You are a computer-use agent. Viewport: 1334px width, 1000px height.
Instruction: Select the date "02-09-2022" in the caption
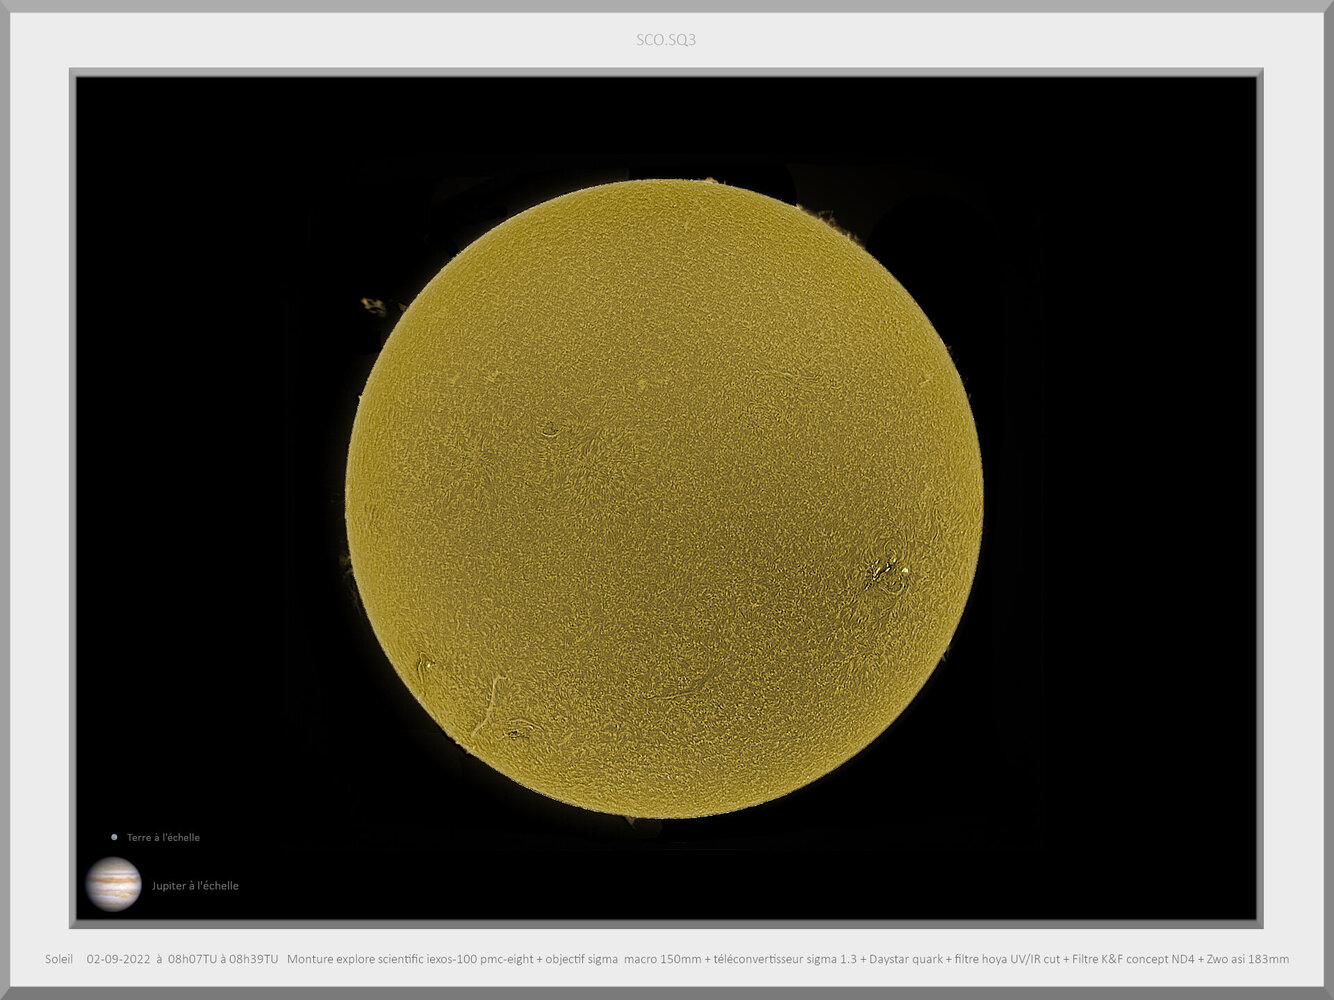(118, 959)
